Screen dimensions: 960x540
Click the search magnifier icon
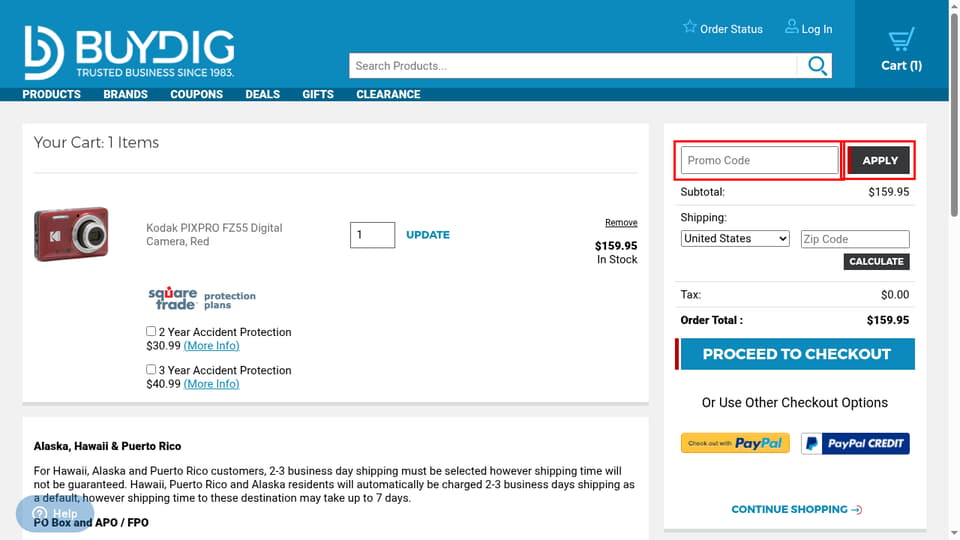(x=817, y=66)
